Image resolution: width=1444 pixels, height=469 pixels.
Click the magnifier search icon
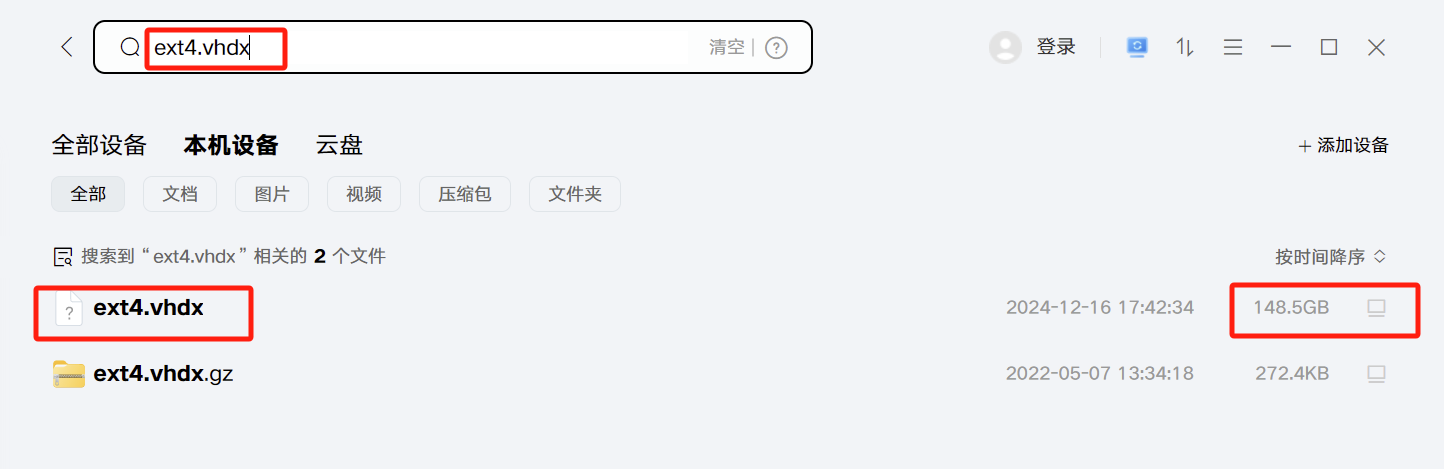coord(130,47)
